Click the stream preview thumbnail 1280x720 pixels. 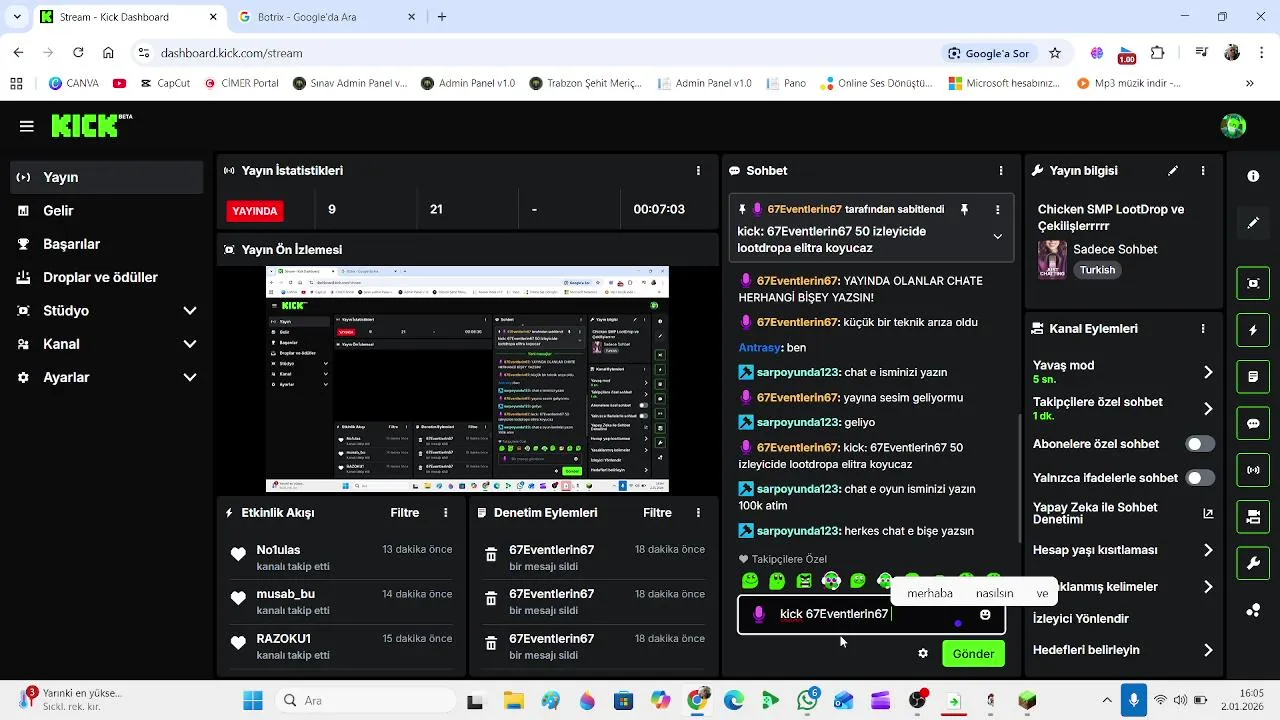(x=467, y=379)
